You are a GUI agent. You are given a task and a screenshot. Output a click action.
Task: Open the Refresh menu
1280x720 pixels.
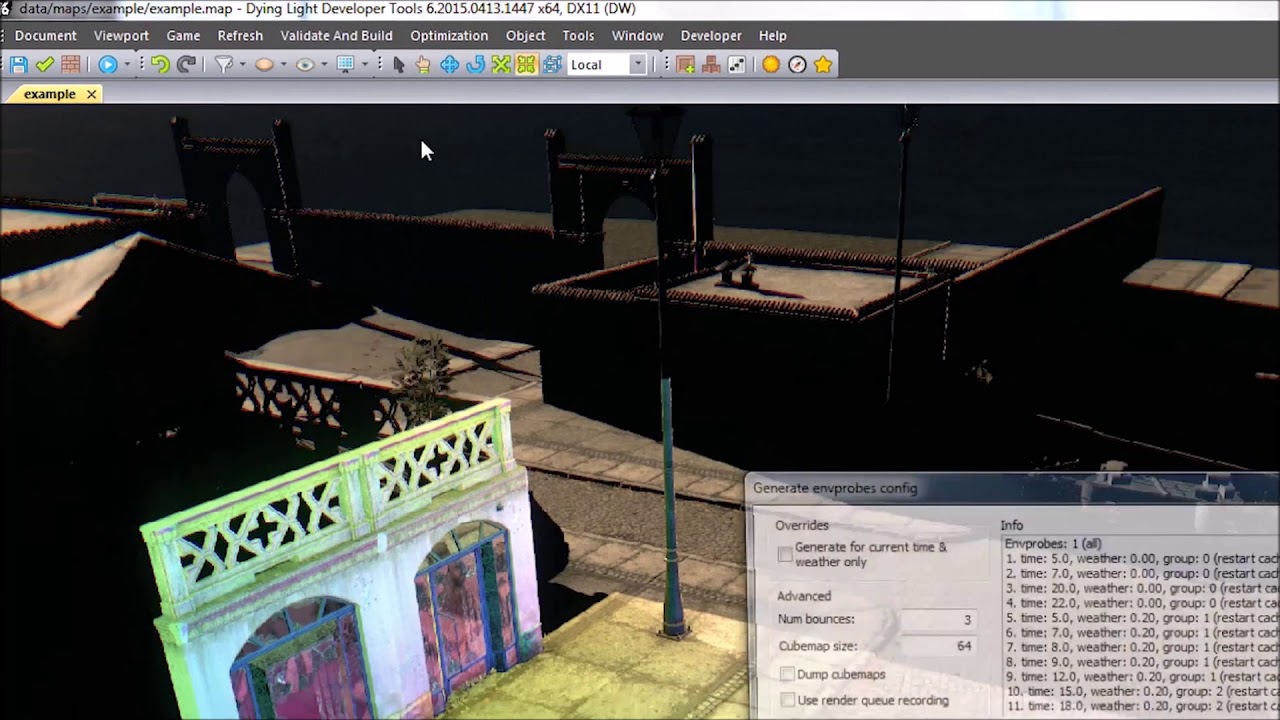[x=240, y=35]
